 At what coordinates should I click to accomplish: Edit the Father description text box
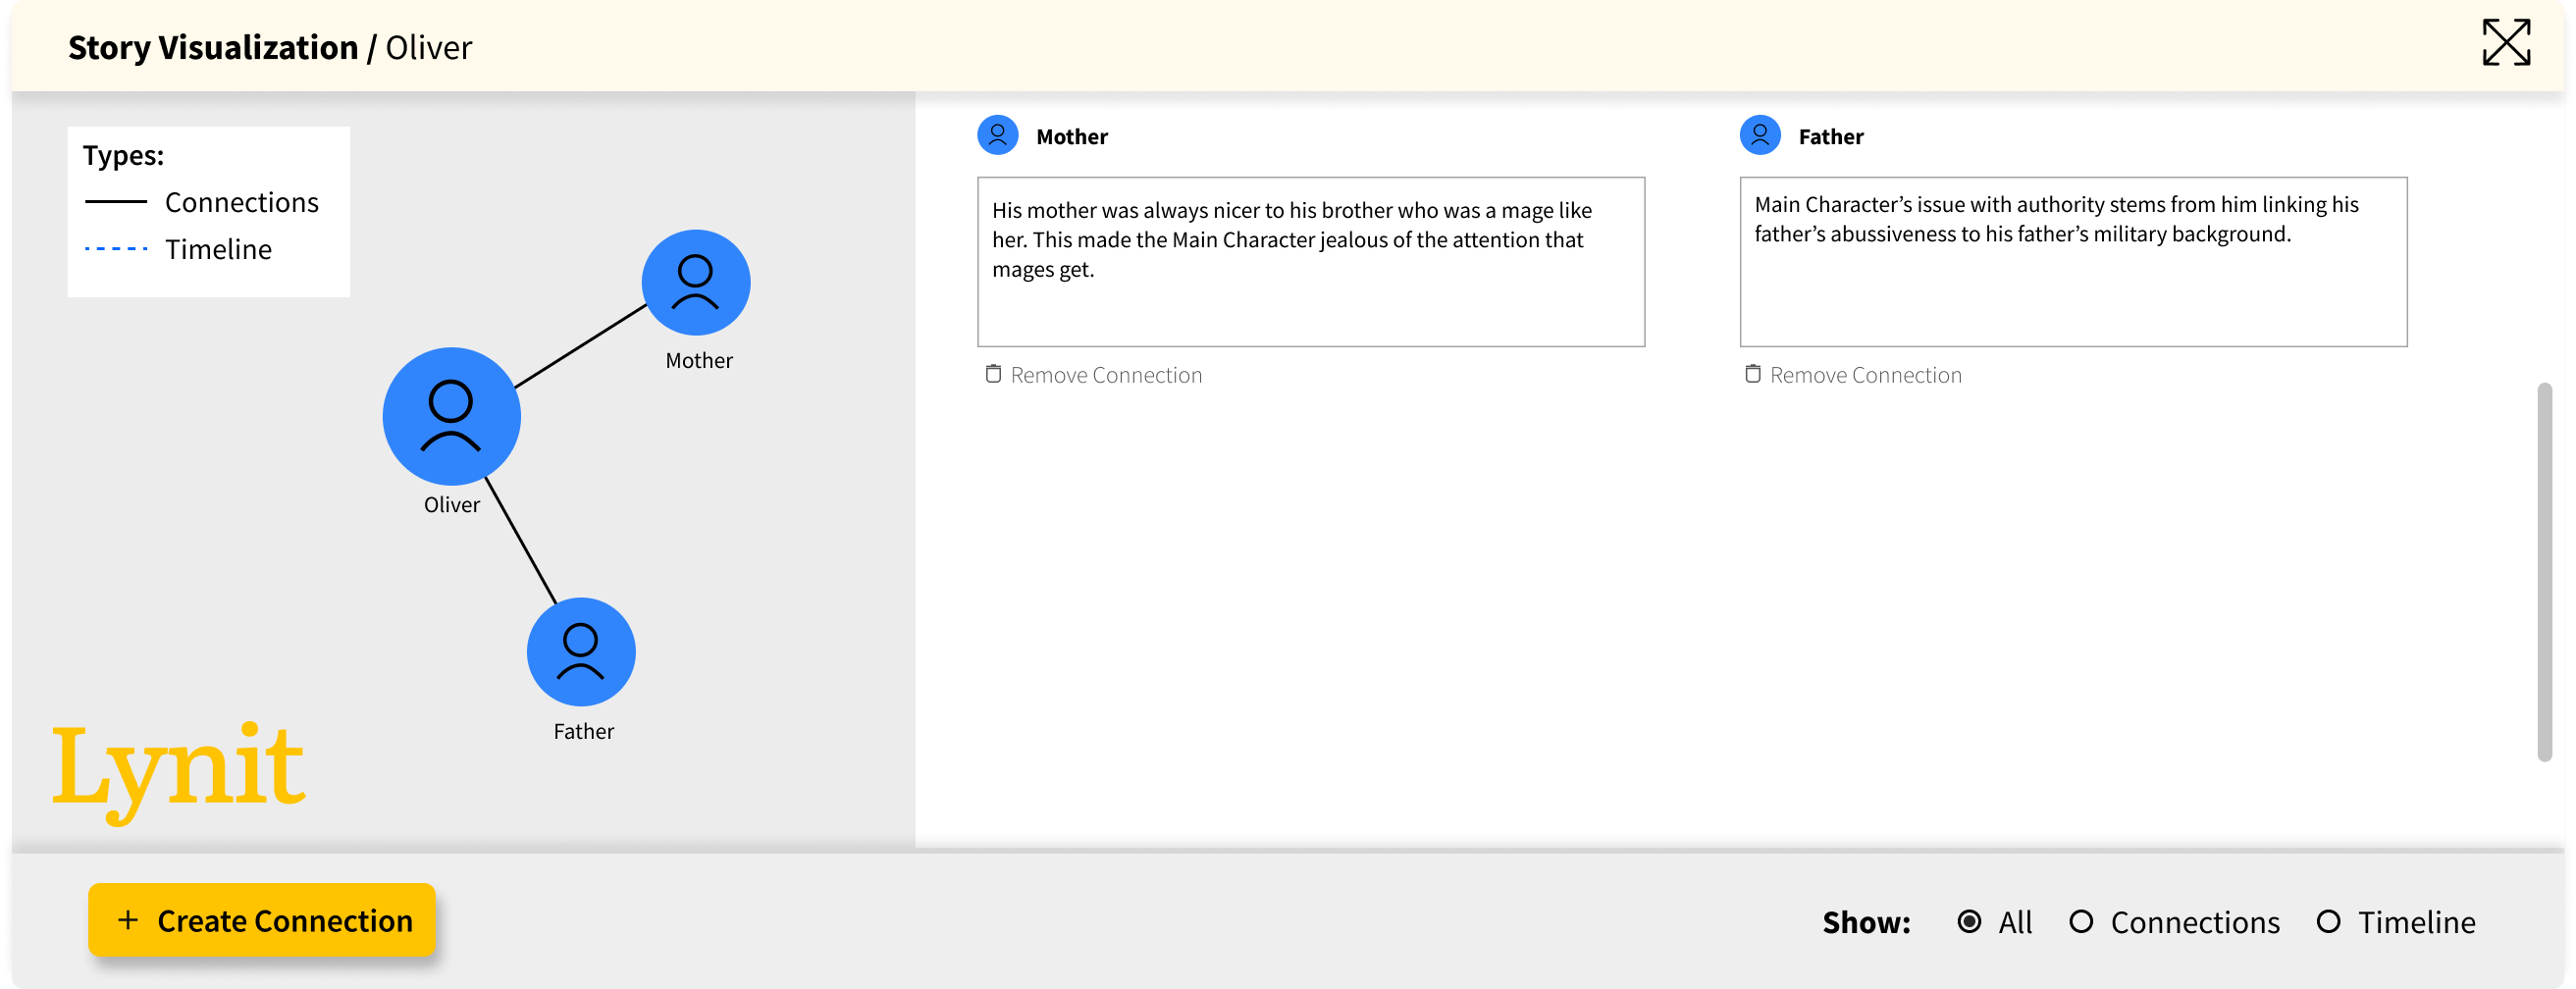click(2073, 262)
